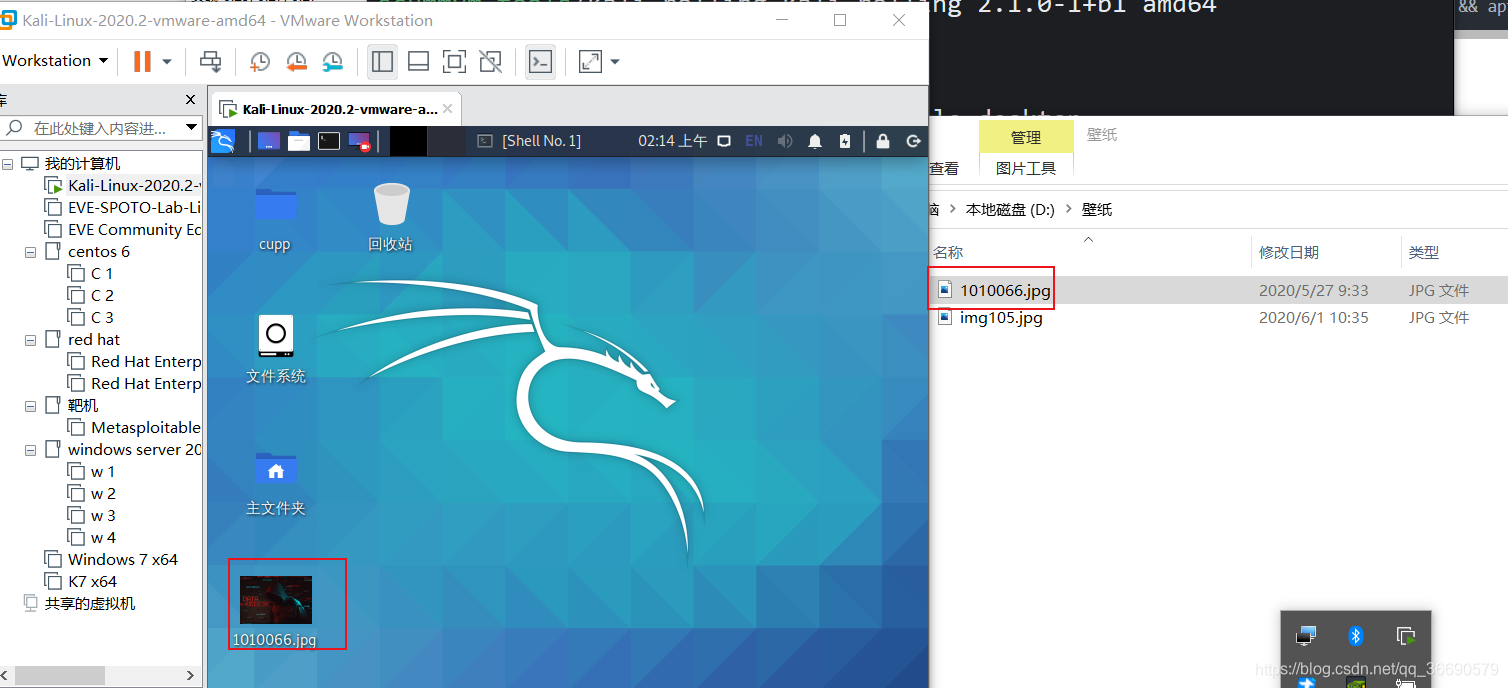The width and height of the screenshot is (1508, 688).
Task: Launch the terminal from the Kali panel
Action: [x=328, y=140]
